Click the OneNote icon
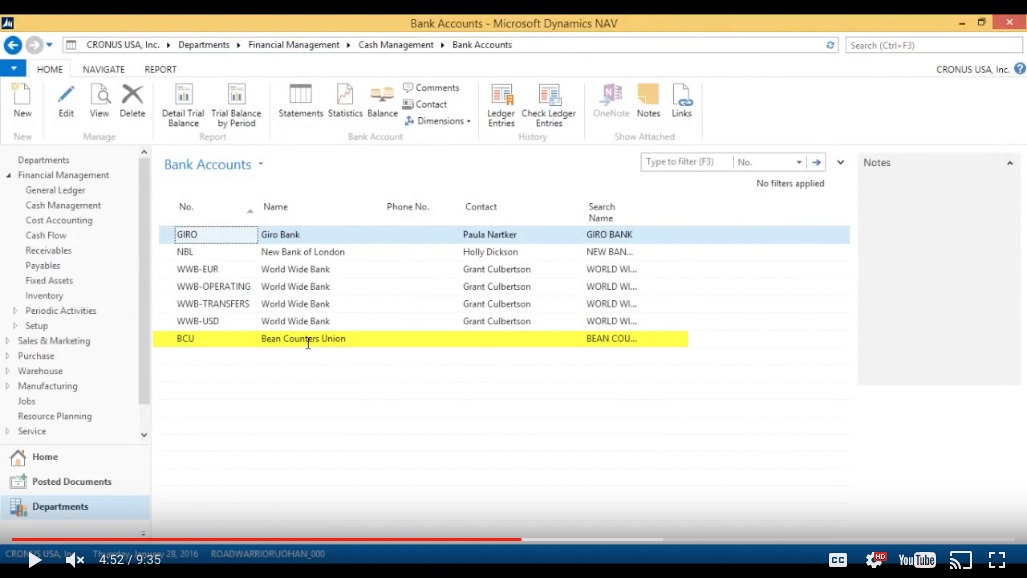Screen dimensions: 1027x578 click(x=611, y=100)
